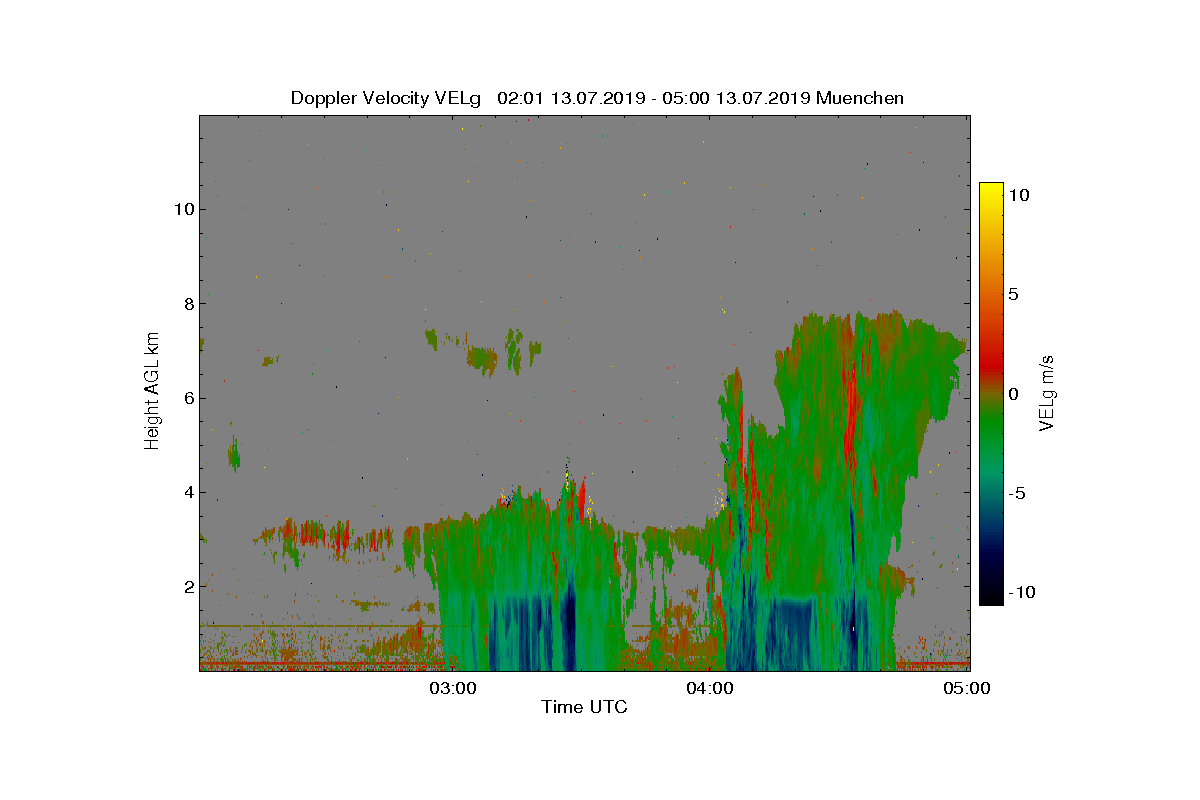
Task: Click the colorbar value '10' at top
Action: (x=1018, y=196)
